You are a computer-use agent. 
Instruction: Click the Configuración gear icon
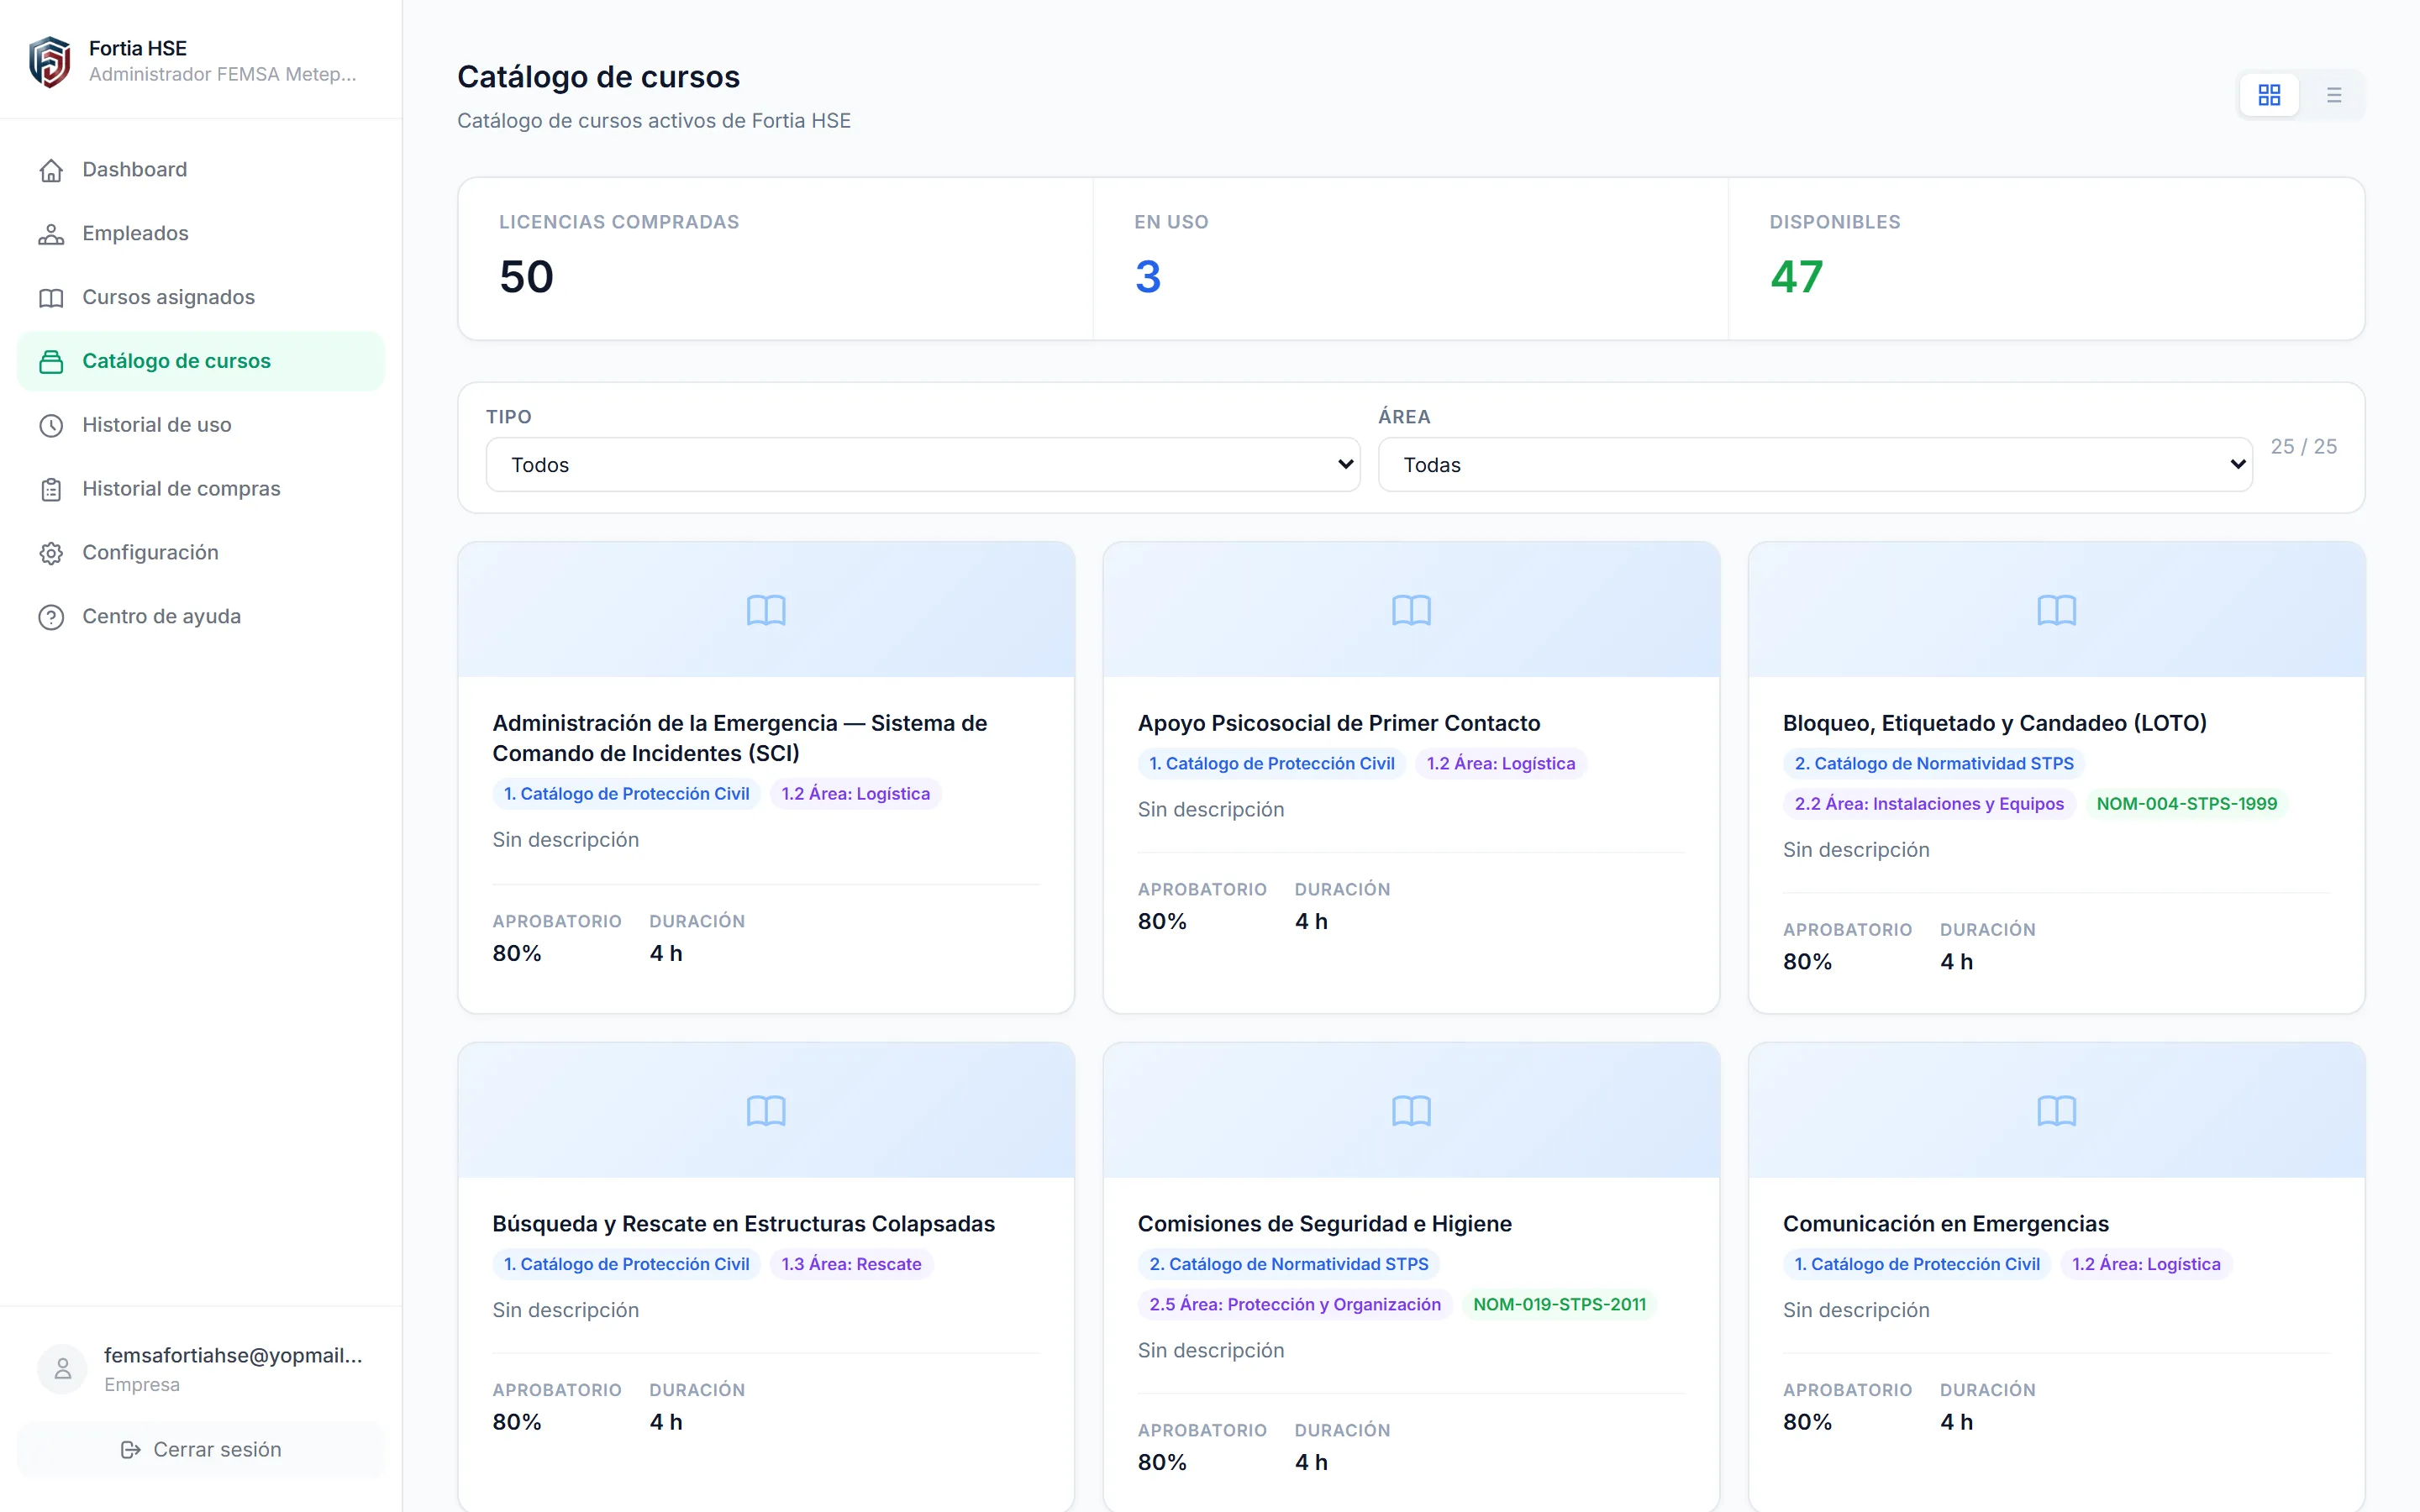click(x=51, y=553)
